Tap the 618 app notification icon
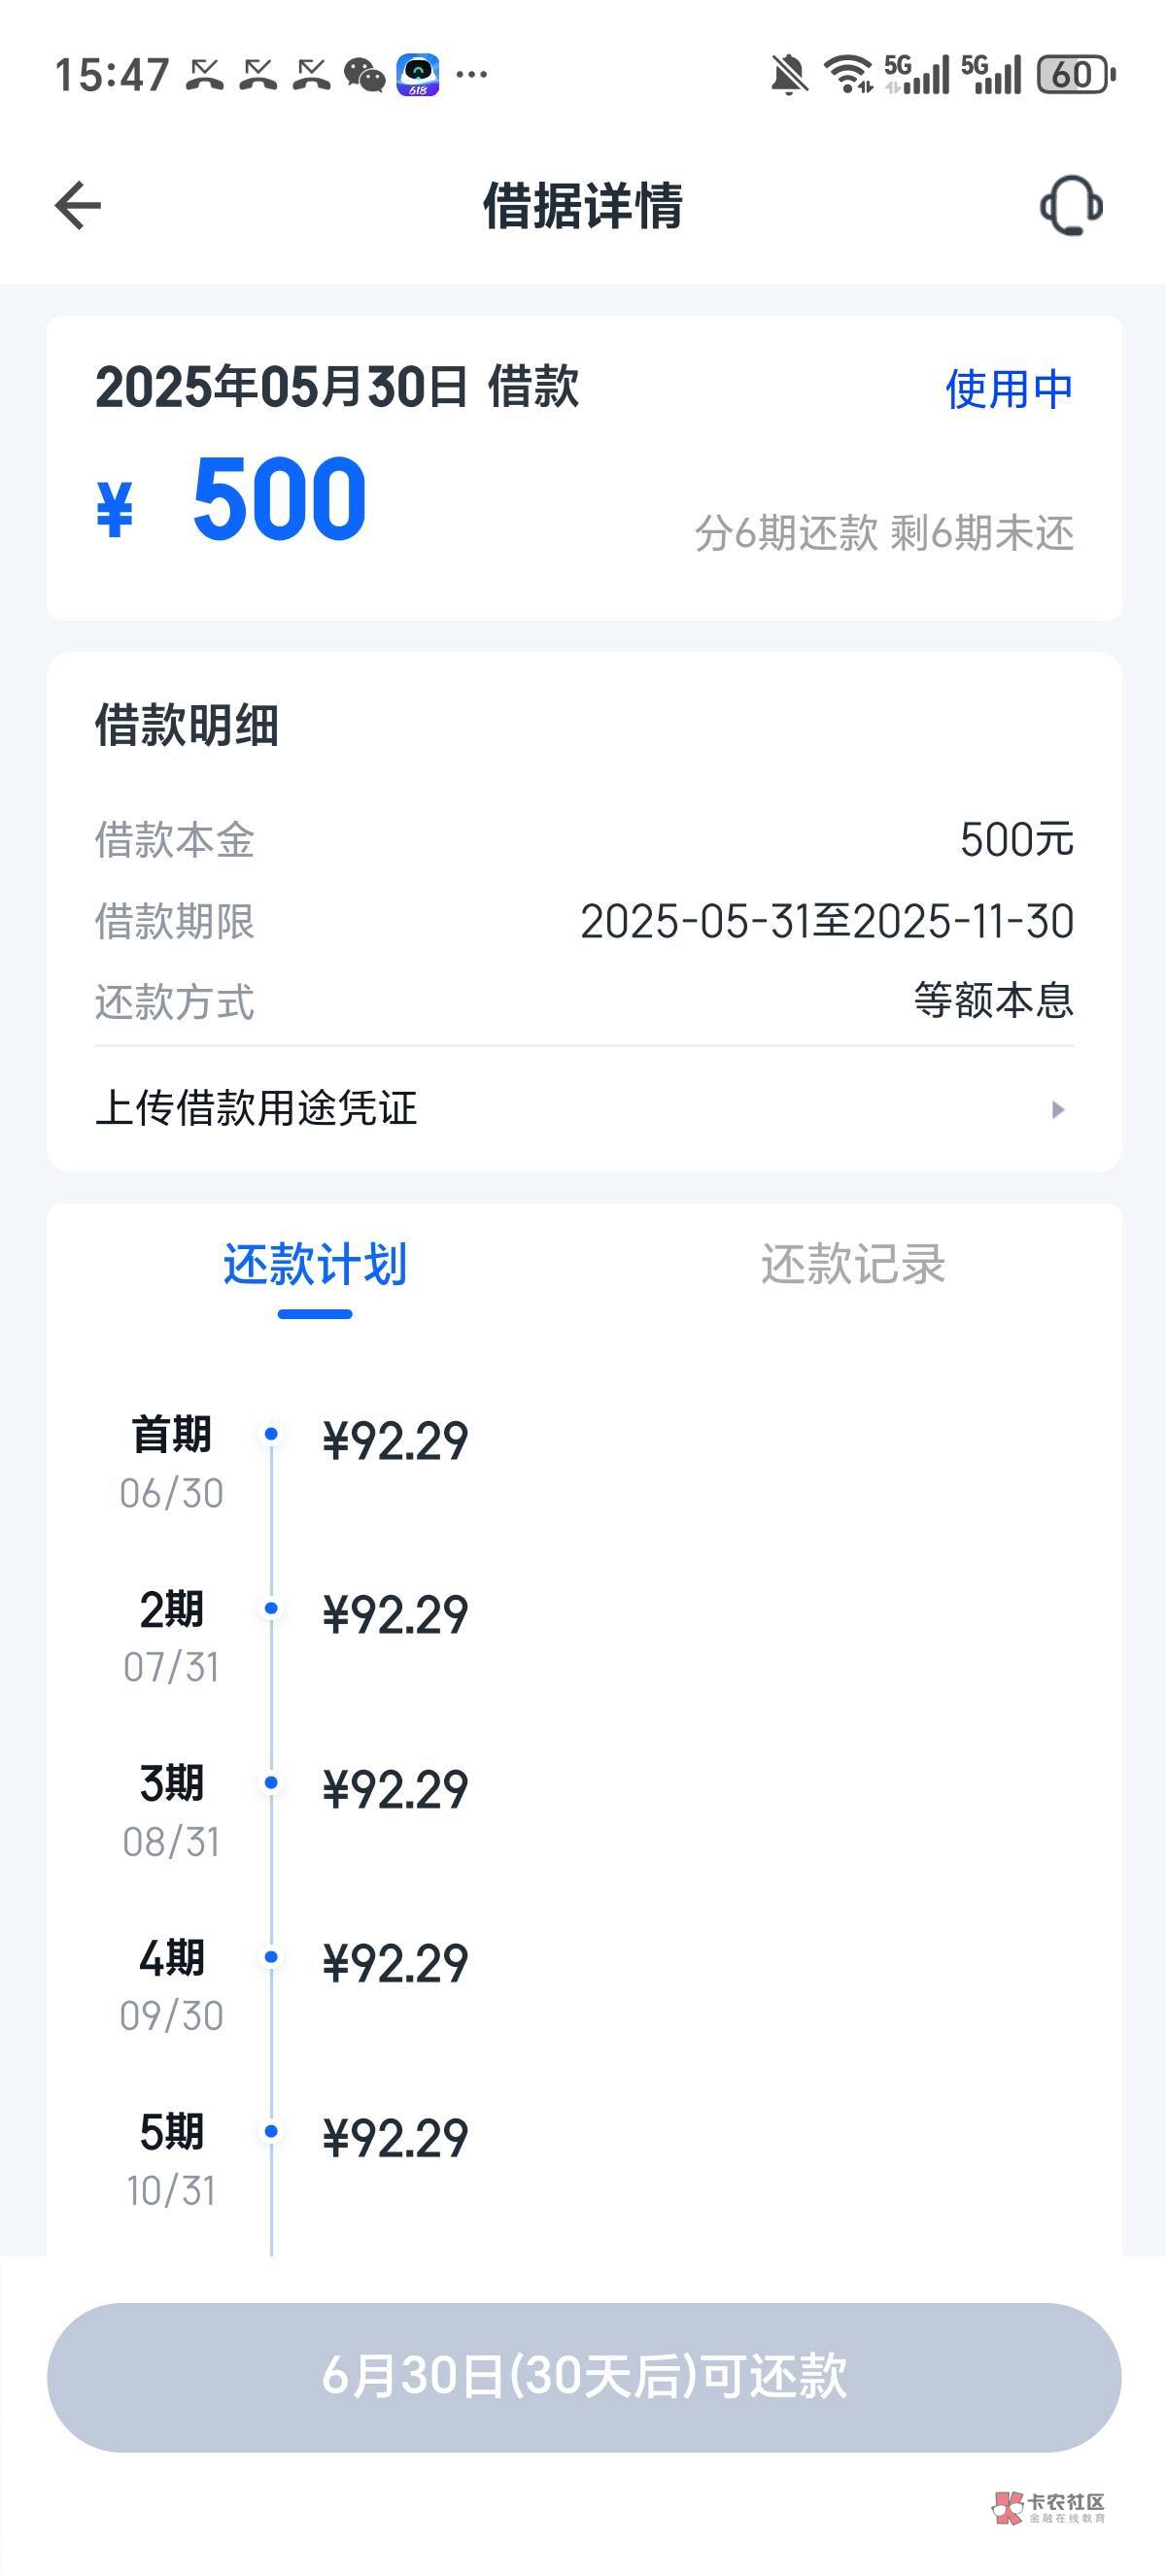This screenshot has height=2576, width=1166. 418,75
